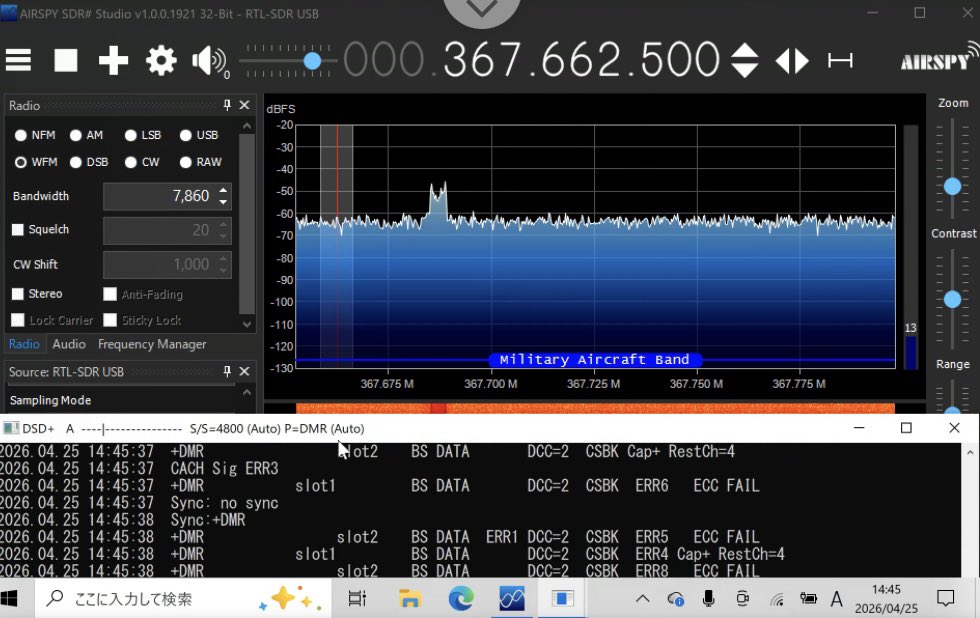Launch Microsoft Edge from taskbar
The width and height of the screenshot is (980, 618).
pyautogui.click(x=461, y=599)
